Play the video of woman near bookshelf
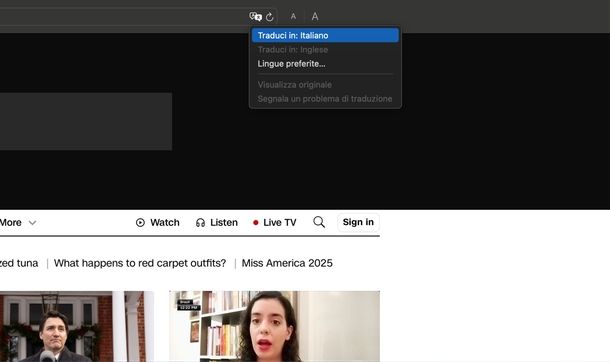Viewport: 610px width, 362px height. [275, 326]
